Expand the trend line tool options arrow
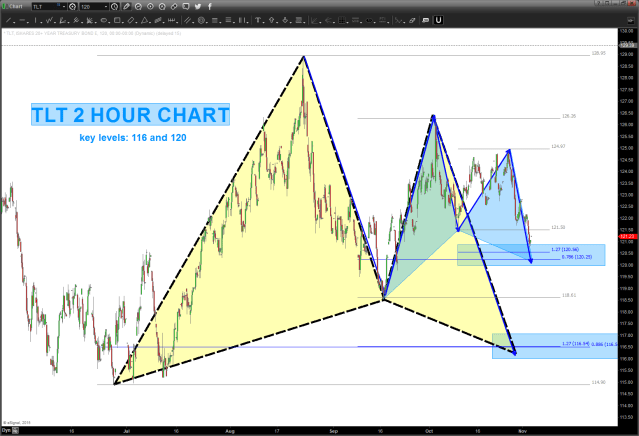The width and height of the screenshot is (639, 436). click(14, 22)
